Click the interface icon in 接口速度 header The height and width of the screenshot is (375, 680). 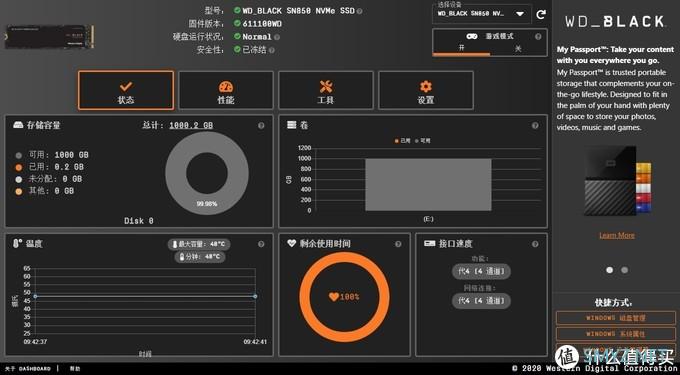point(429,244)
